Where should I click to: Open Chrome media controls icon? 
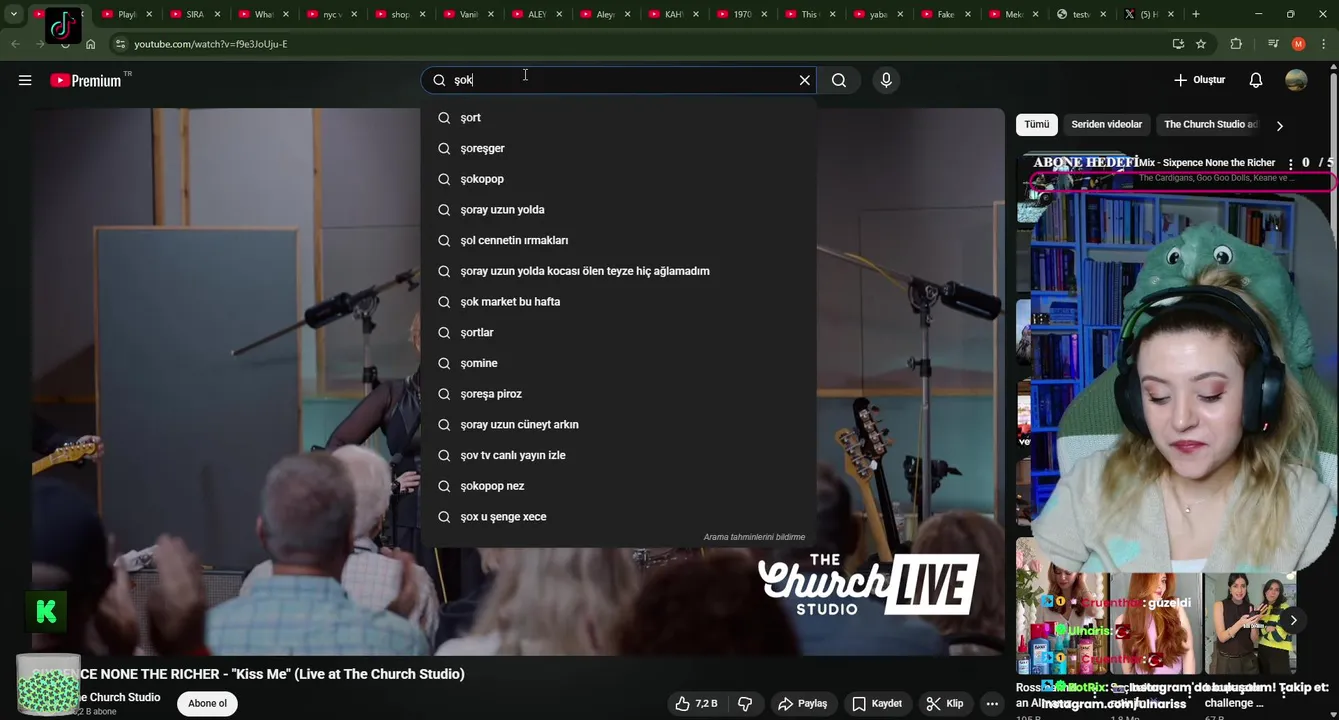click(x=1273, y=44)
